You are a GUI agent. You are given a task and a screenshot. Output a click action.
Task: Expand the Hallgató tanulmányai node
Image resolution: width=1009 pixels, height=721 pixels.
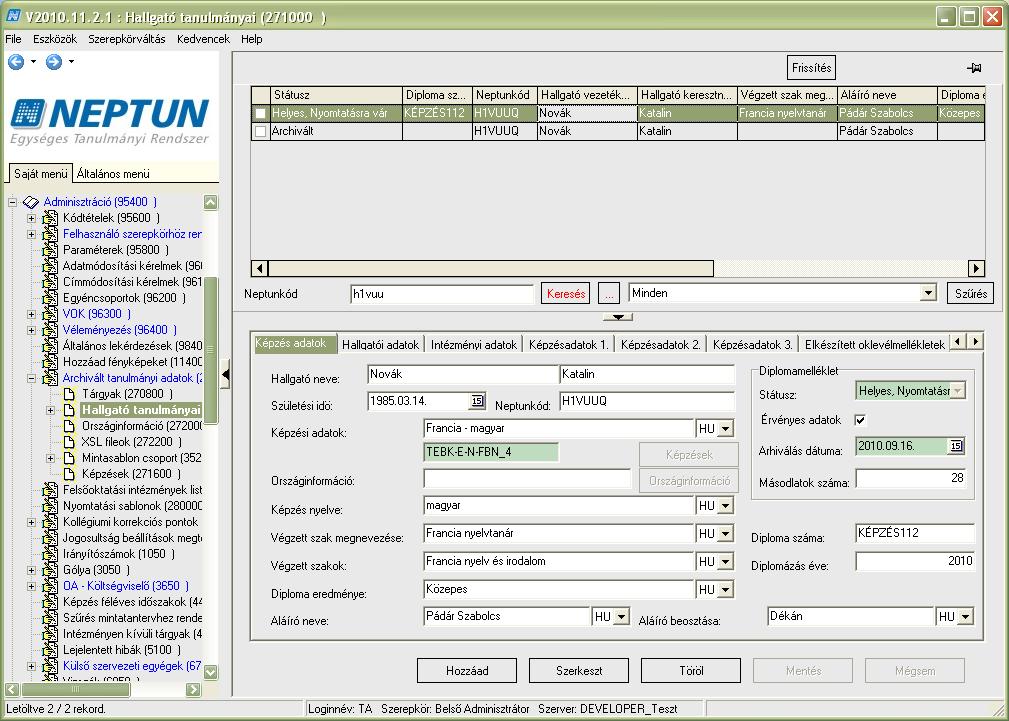click(x=51, y=410)
